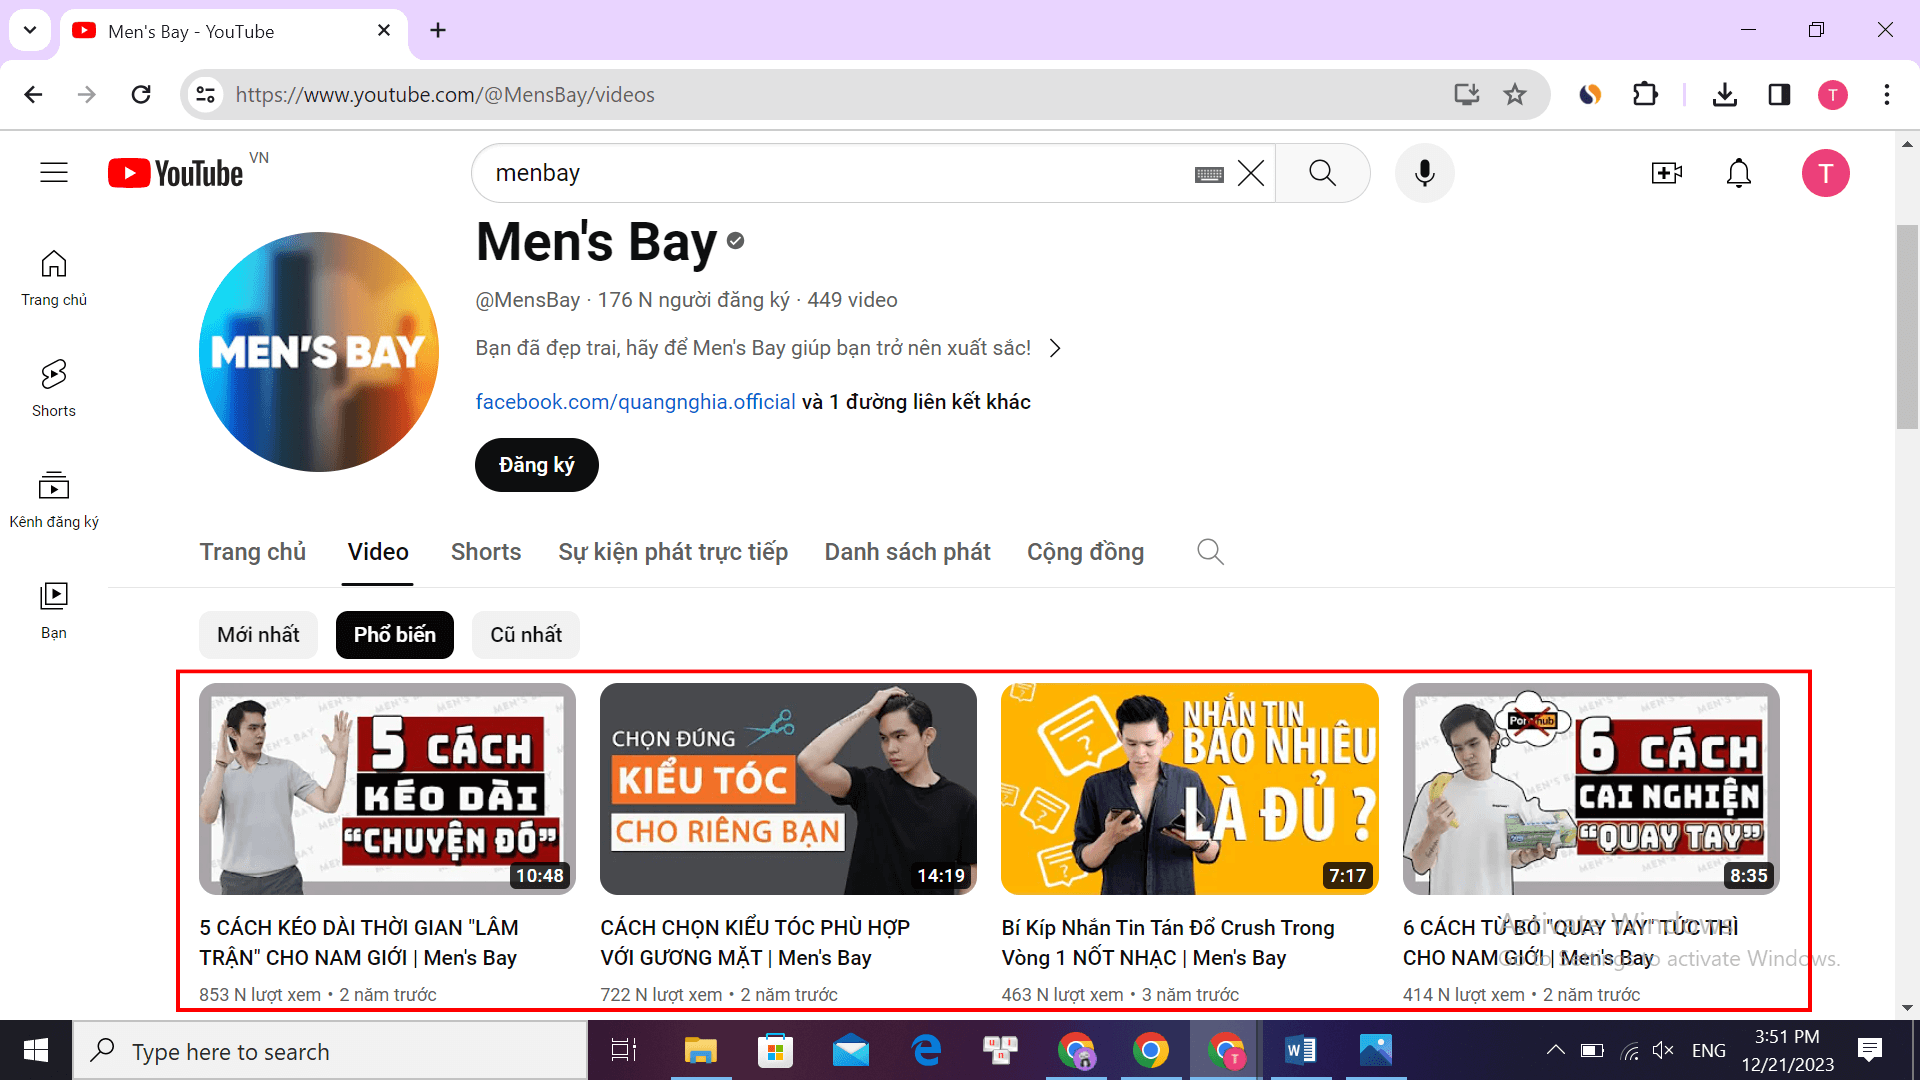Show hidden system tray icons
The height and width of the screenshot is (1080, 1920).
click(1555, 1050)
